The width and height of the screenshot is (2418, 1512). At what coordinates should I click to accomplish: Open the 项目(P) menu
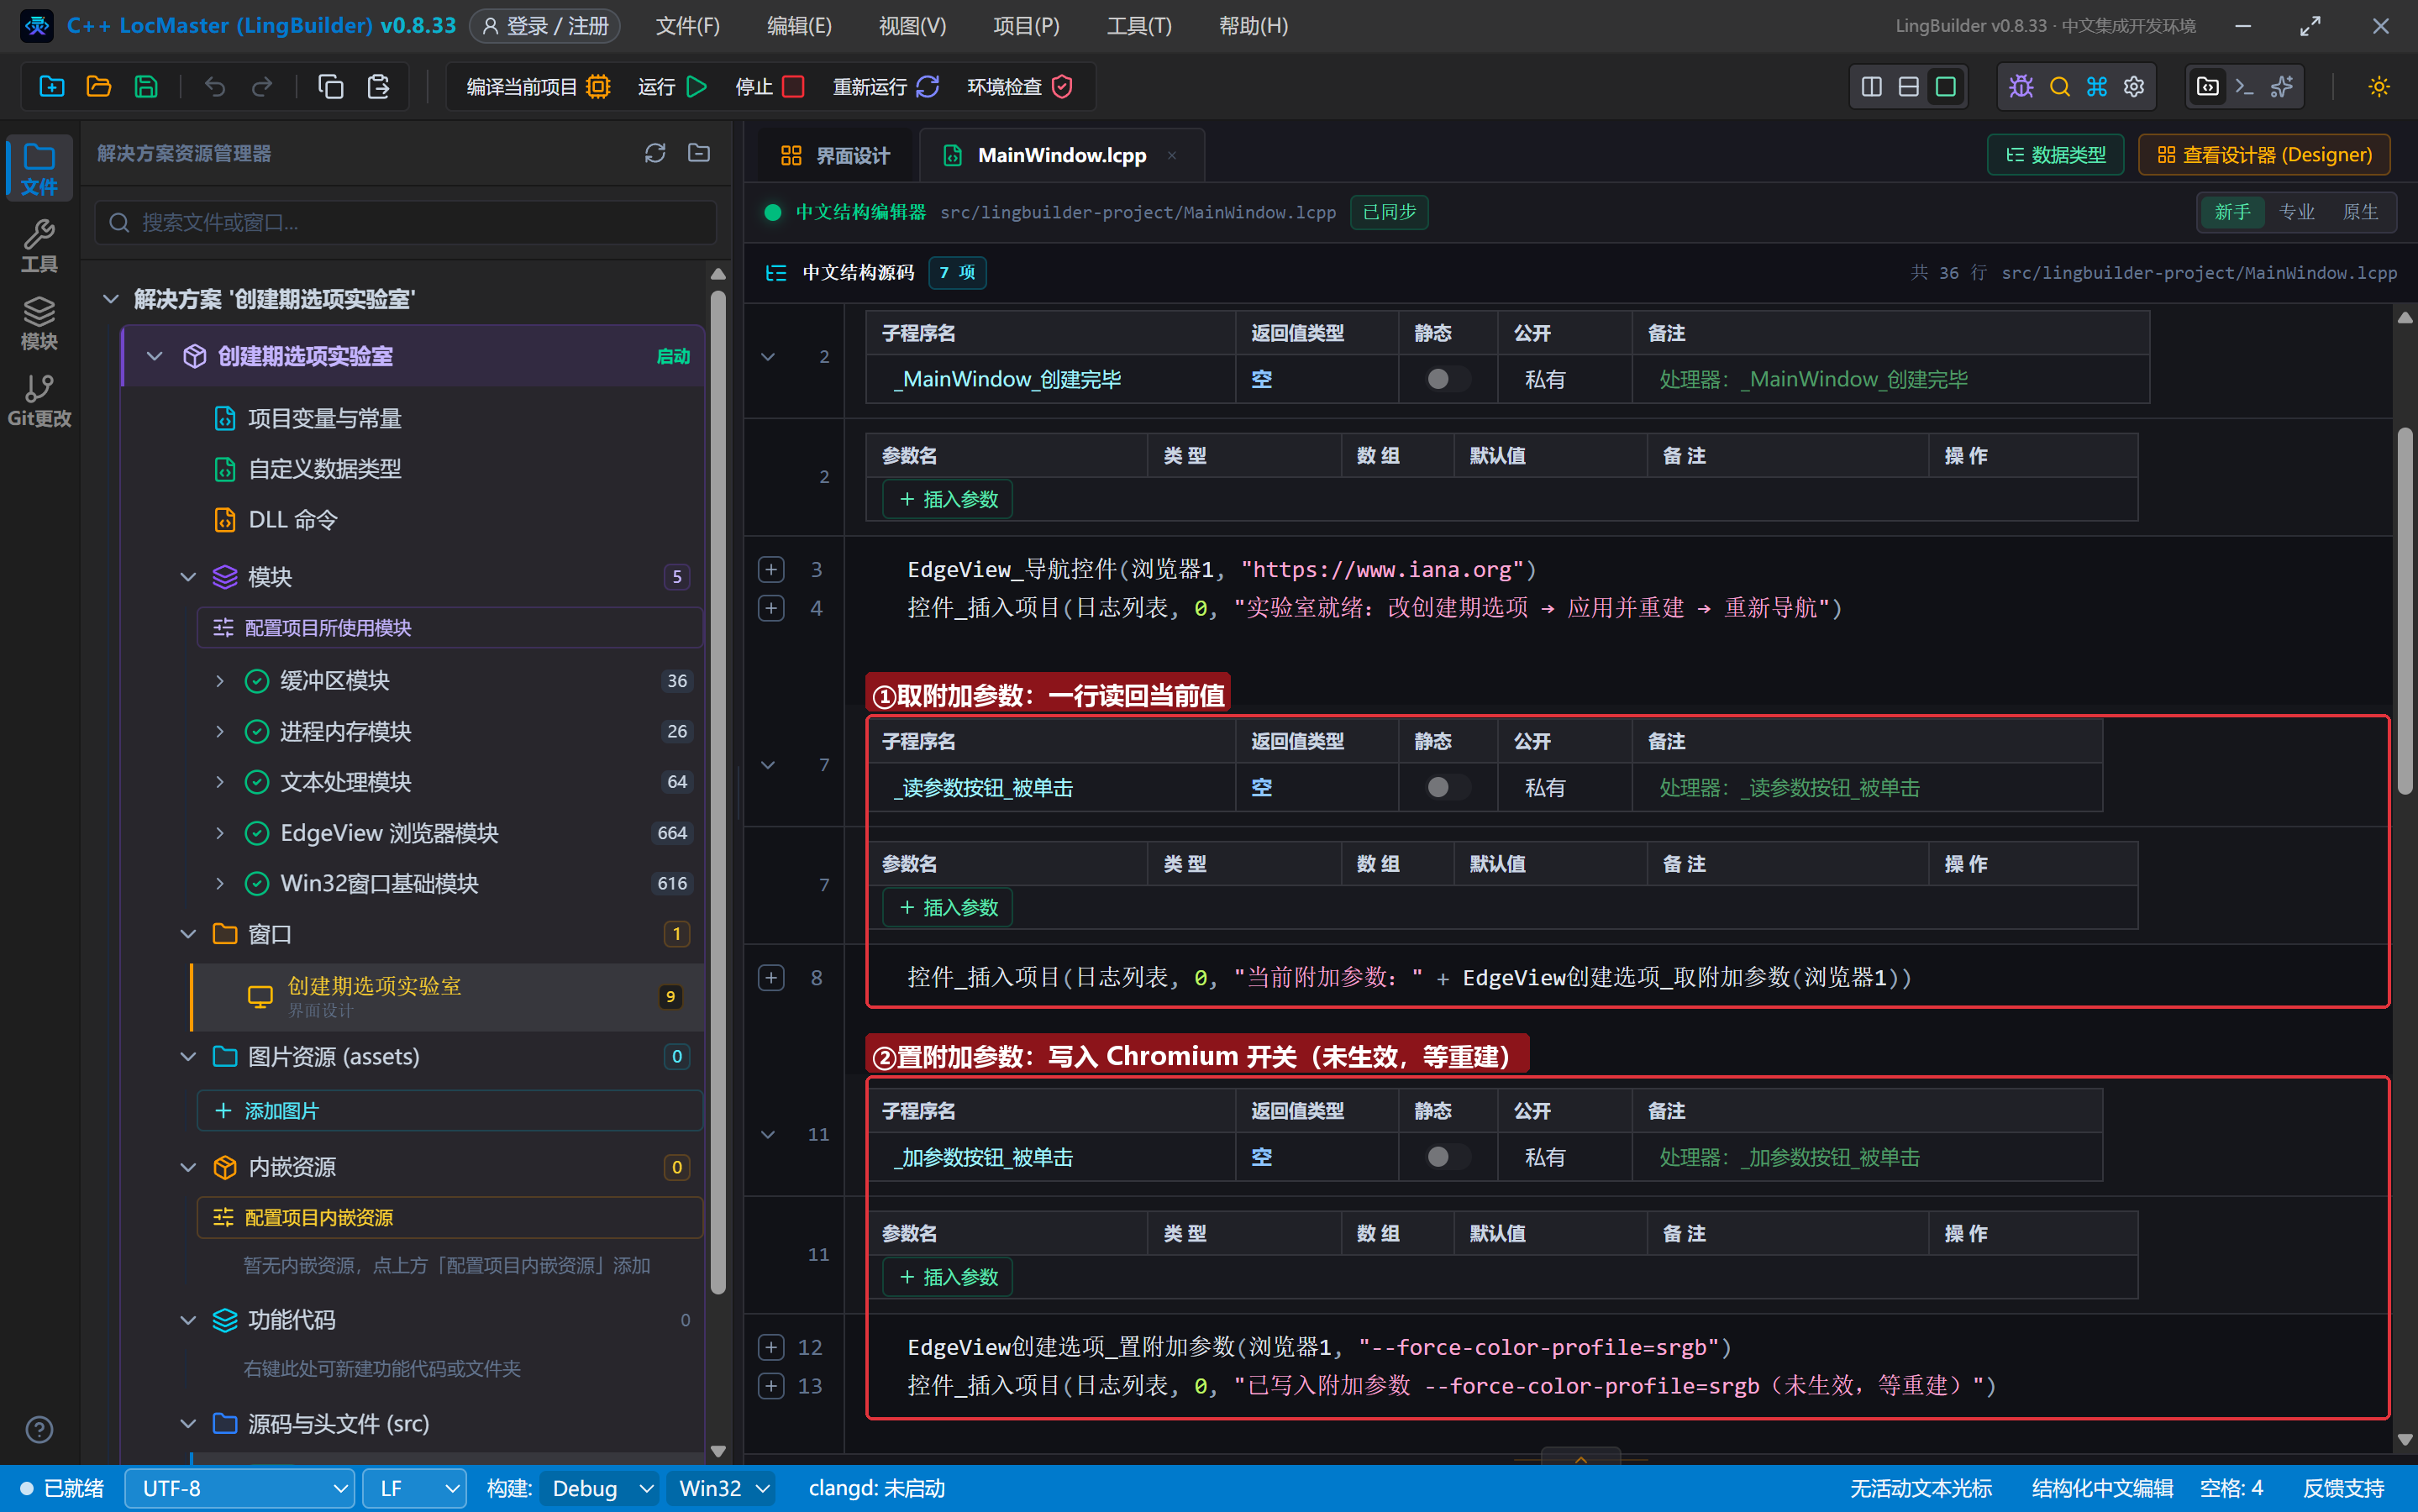1026,26
